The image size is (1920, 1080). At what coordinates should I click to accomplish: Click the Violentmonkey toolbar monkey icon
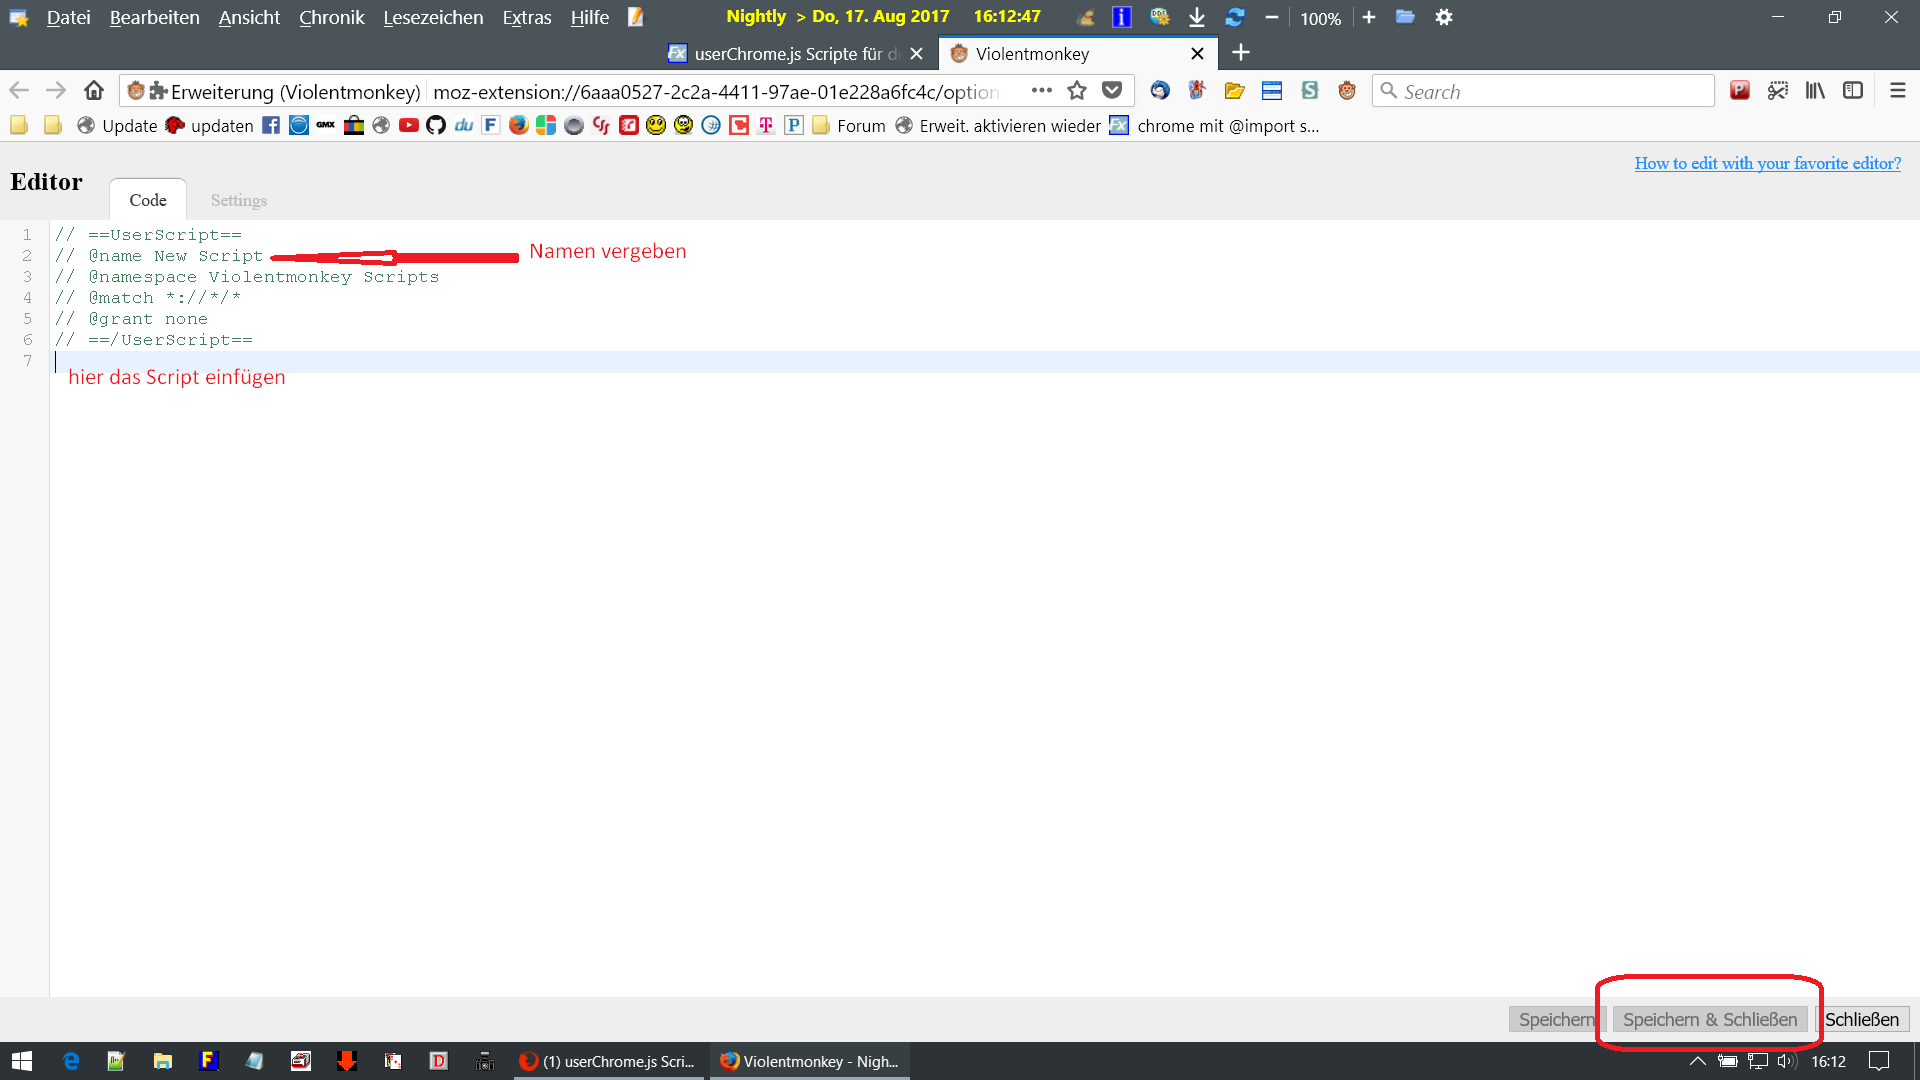click(x=1347, y=91)
